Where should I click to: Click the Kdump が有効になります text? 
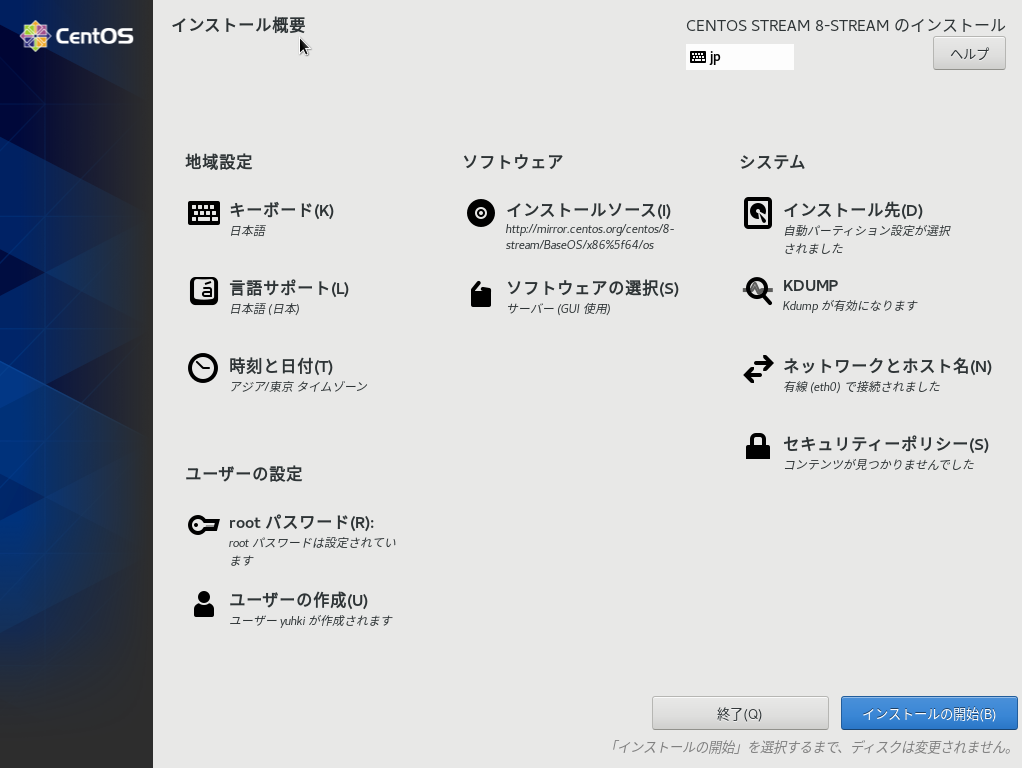point(850,306)
